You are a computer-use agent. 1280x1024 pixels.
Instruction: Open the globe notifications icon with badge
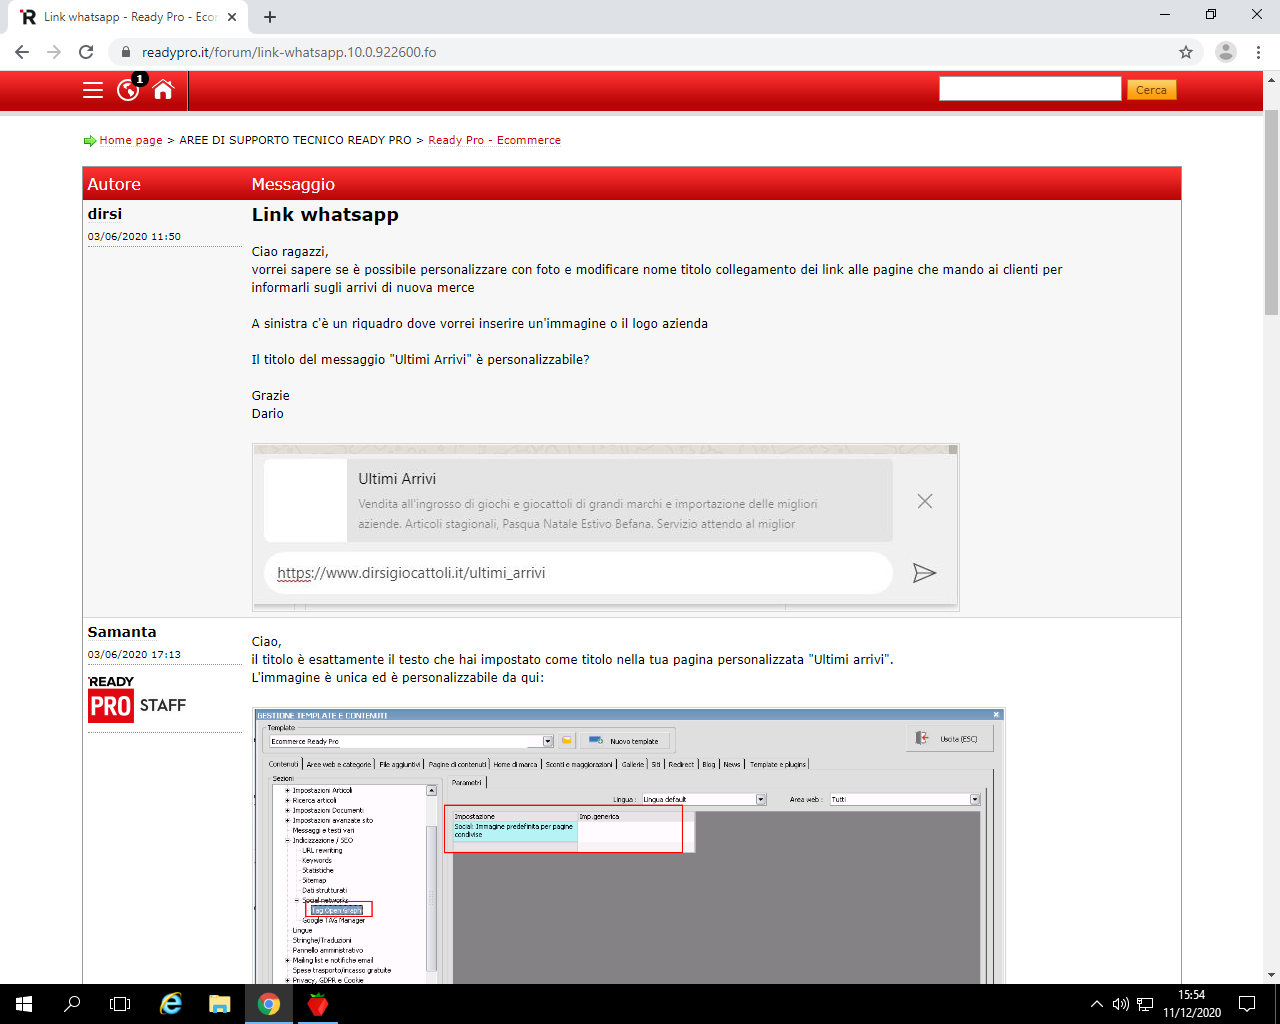click(129, 88)
